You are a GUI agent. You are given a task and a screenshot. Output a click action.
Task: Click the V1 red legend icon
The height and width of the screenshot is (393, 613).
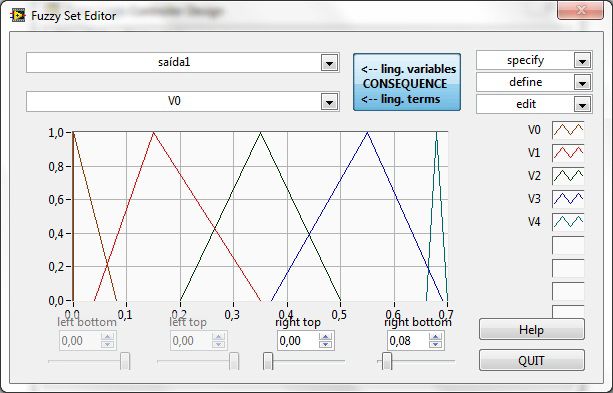point(568,153)
